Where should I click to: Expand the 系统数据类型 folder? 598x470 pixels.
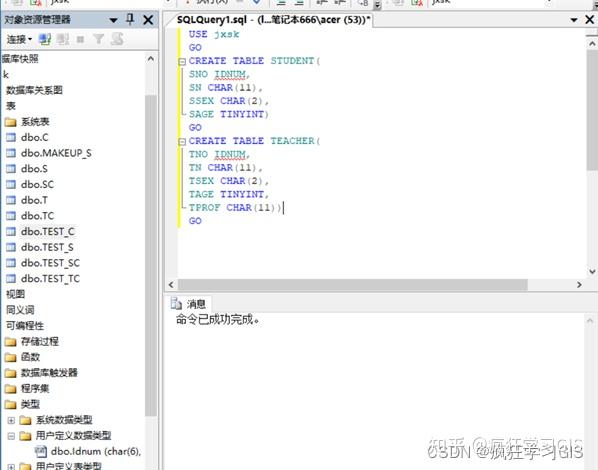[11, 420]
